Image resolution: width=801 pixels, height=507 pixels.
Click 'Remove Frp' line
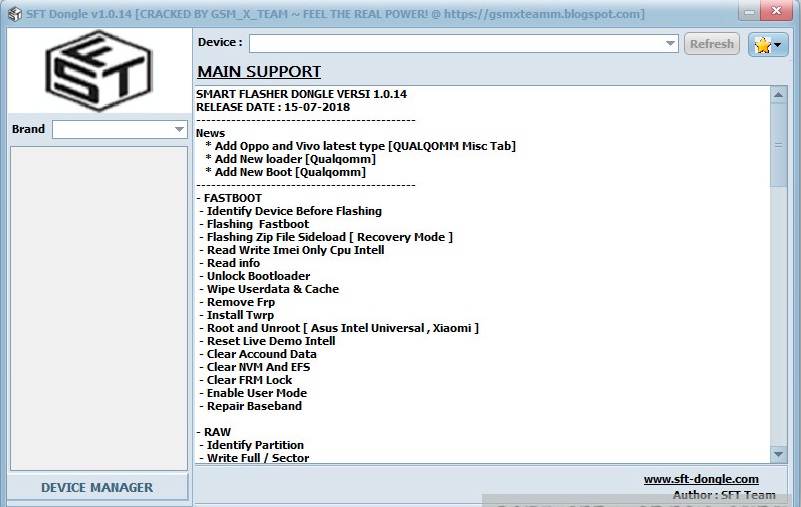pos(237,302)
